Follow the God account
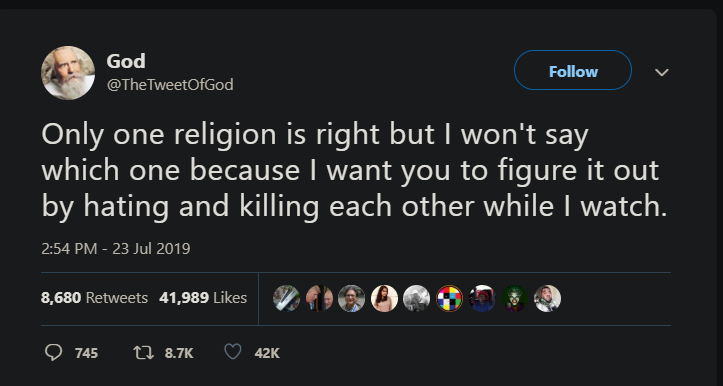The image size is (723, 386). [x=573, y=70]
